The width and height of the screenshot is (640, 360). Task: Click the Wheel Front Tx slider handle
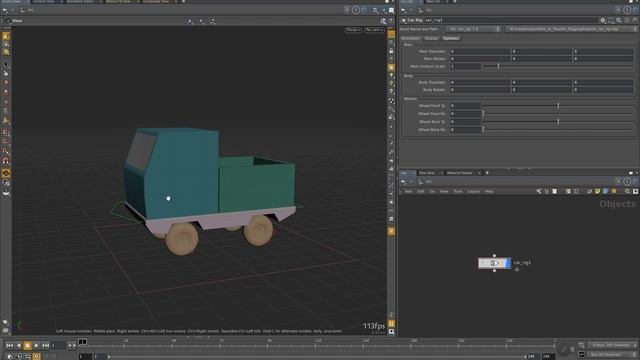558,106
